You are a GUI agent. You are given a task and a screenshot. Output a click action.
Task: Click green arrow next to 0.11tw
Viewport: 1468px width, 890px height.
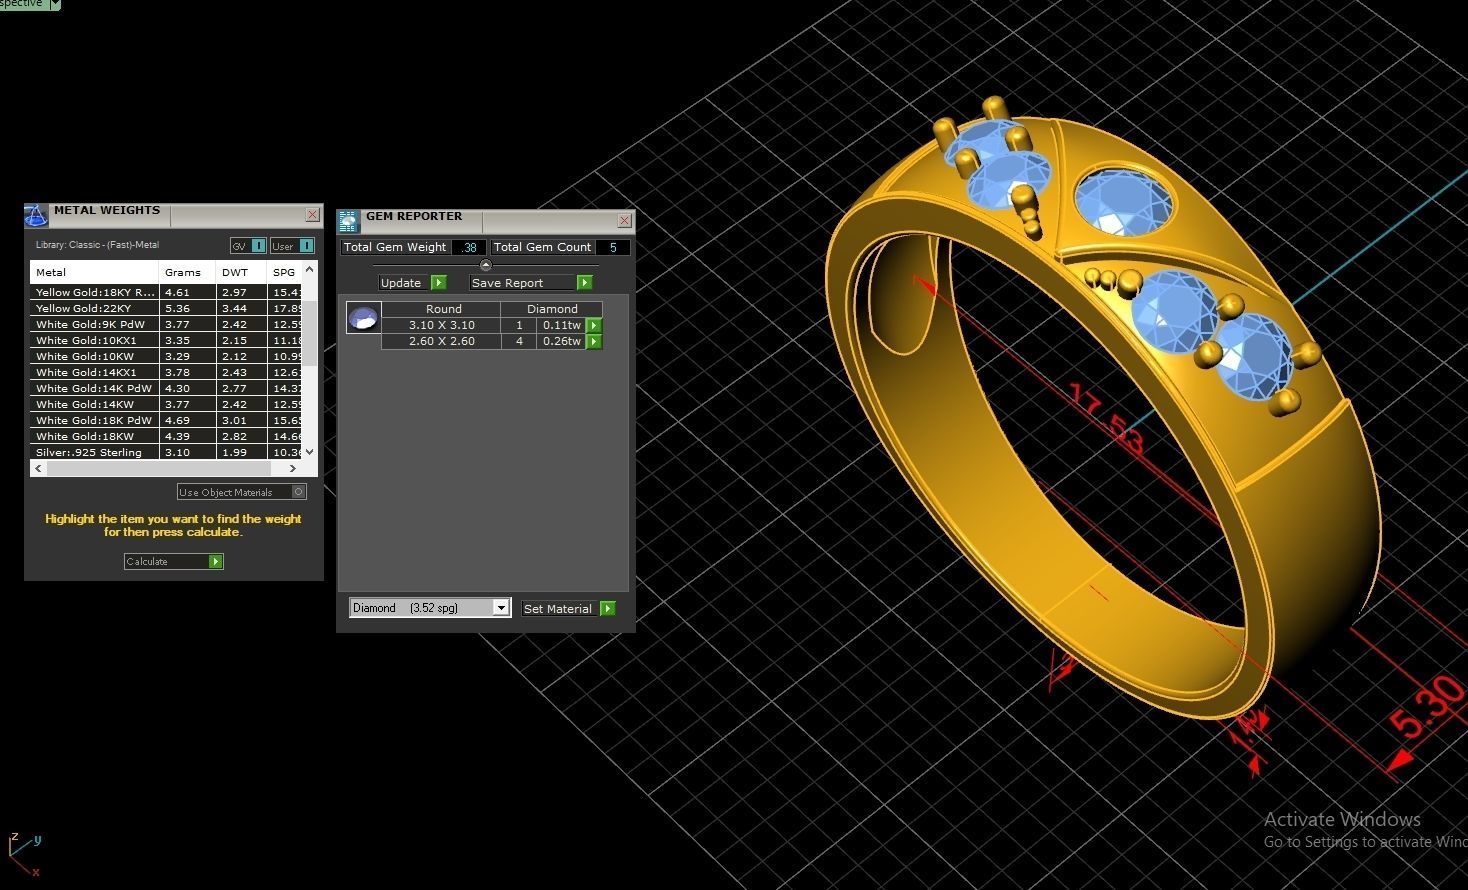[594, 325]
